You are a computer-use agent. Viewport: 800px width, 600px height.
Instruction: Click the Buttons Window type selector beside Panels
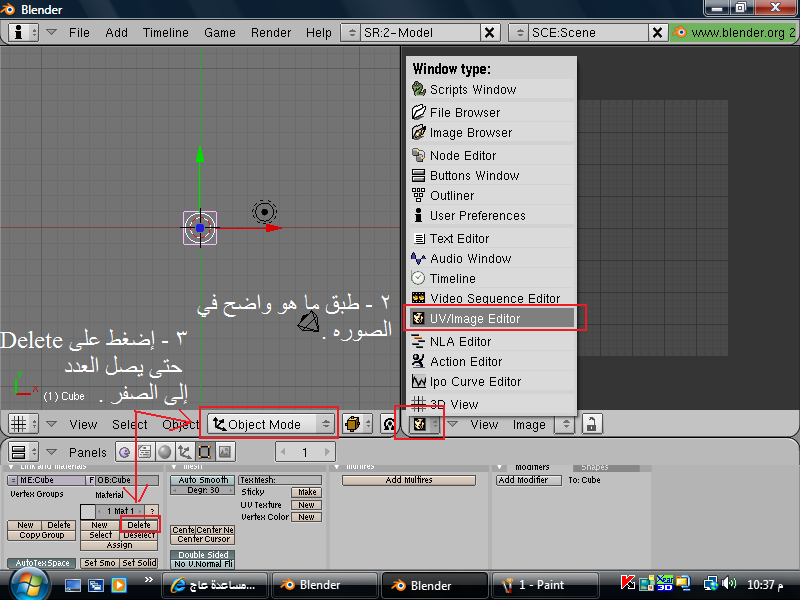click(x=23, y=452)
